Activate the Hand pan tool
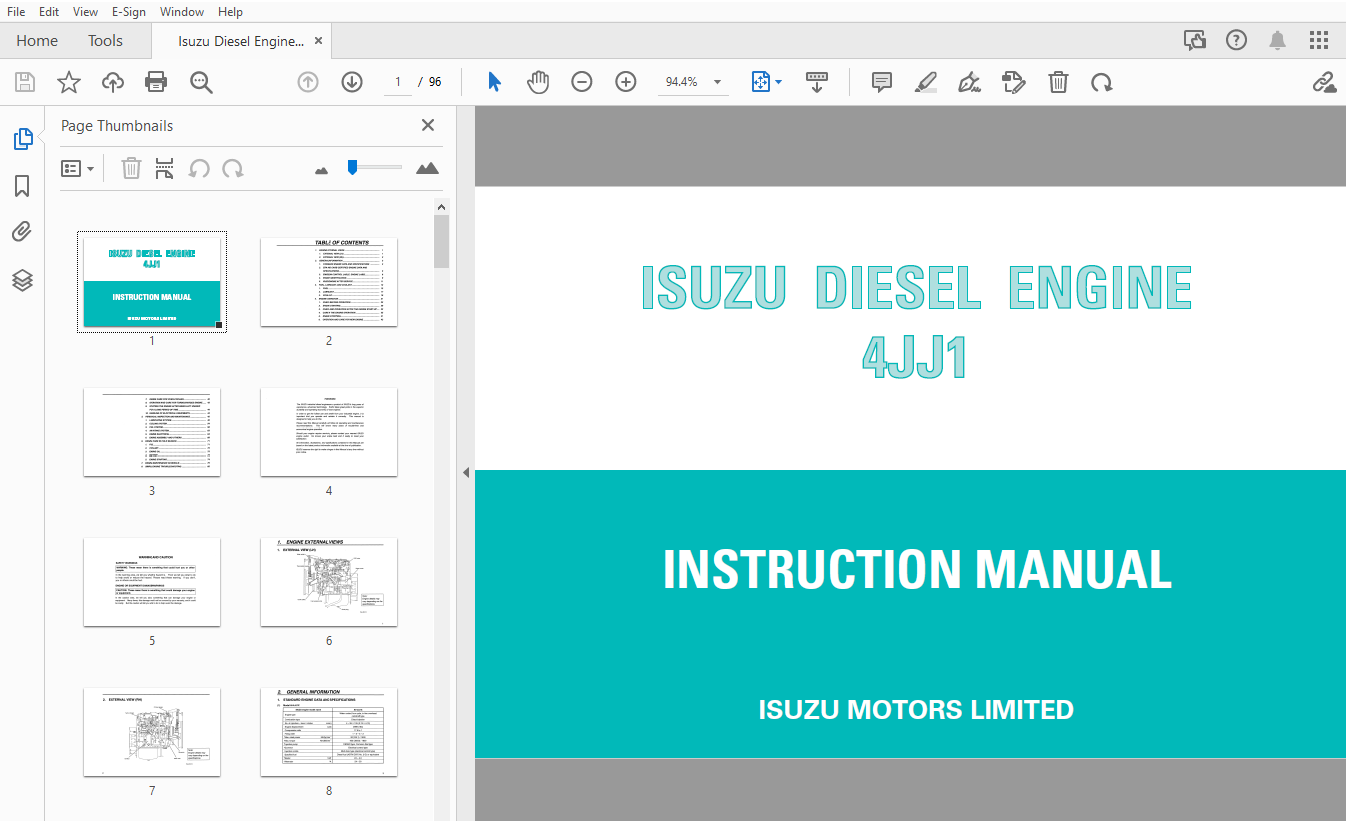 [538, 82]
